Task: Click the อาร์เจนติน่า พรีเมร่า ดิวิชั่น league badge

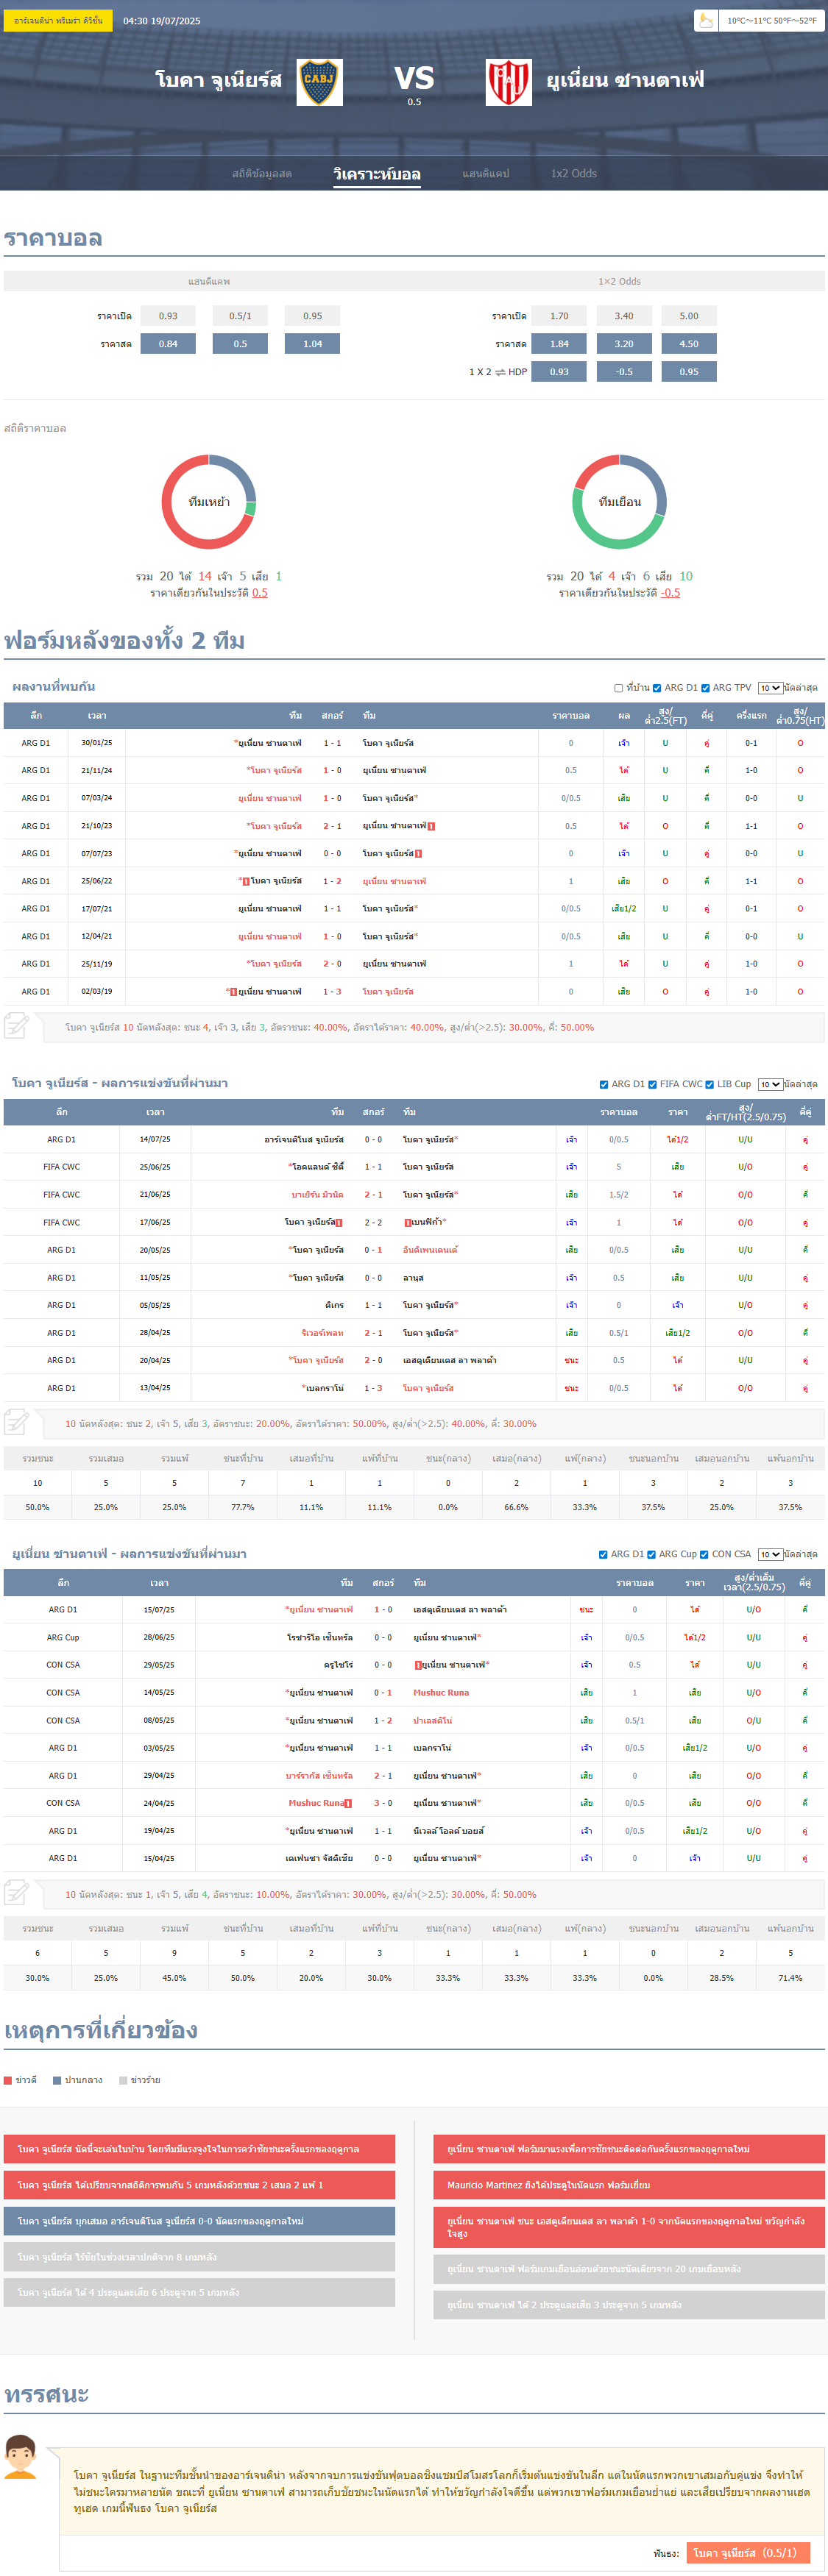Action: pyautogui.click(x=58, y=20)
